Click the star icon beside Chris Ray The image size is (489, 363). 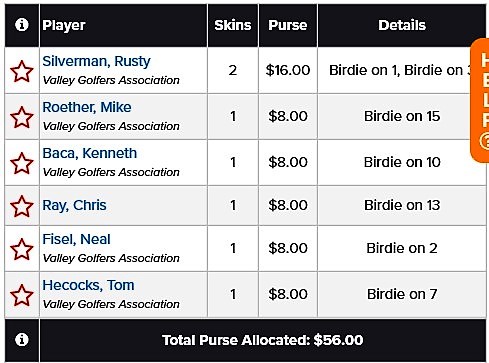[x=22, y=206]
